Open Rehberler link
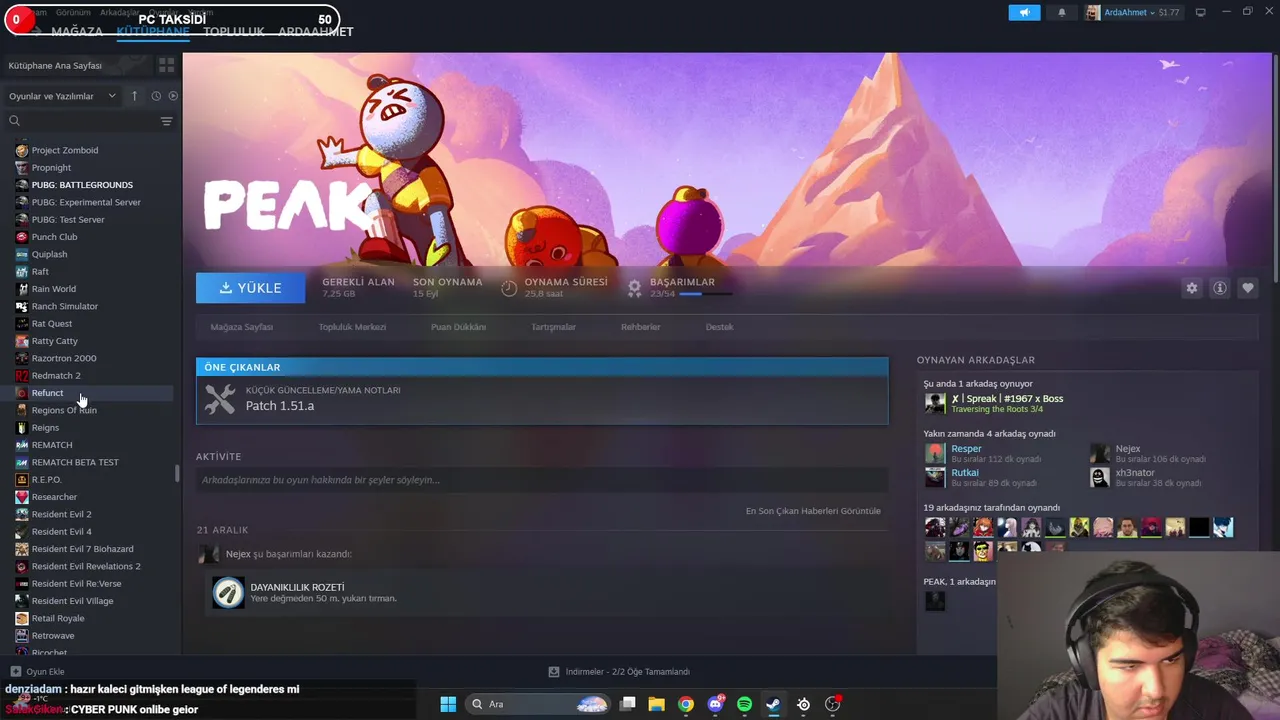The width and height of the screenshot is (1280, 720). click(x=640, y=327)
